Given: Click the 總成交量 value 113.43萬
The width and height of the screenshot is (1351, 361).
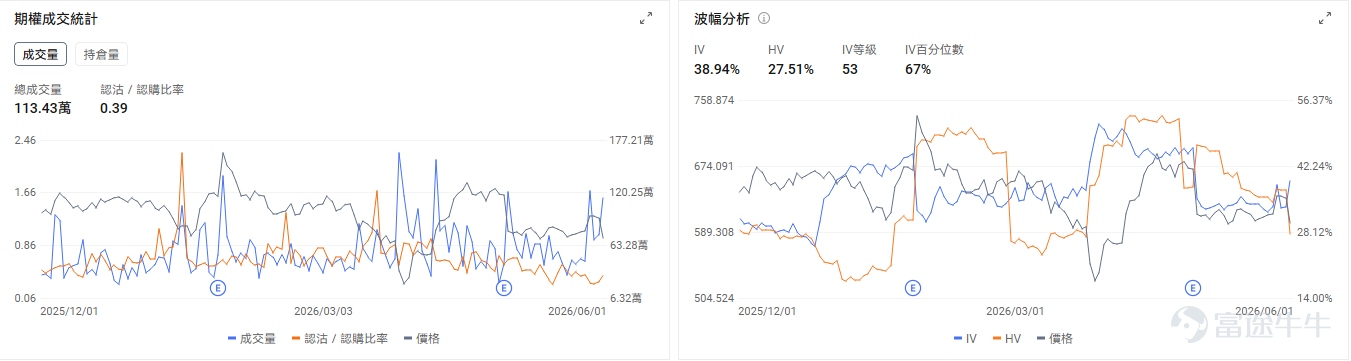Looking at the screenshot, I should click(42, 108).
